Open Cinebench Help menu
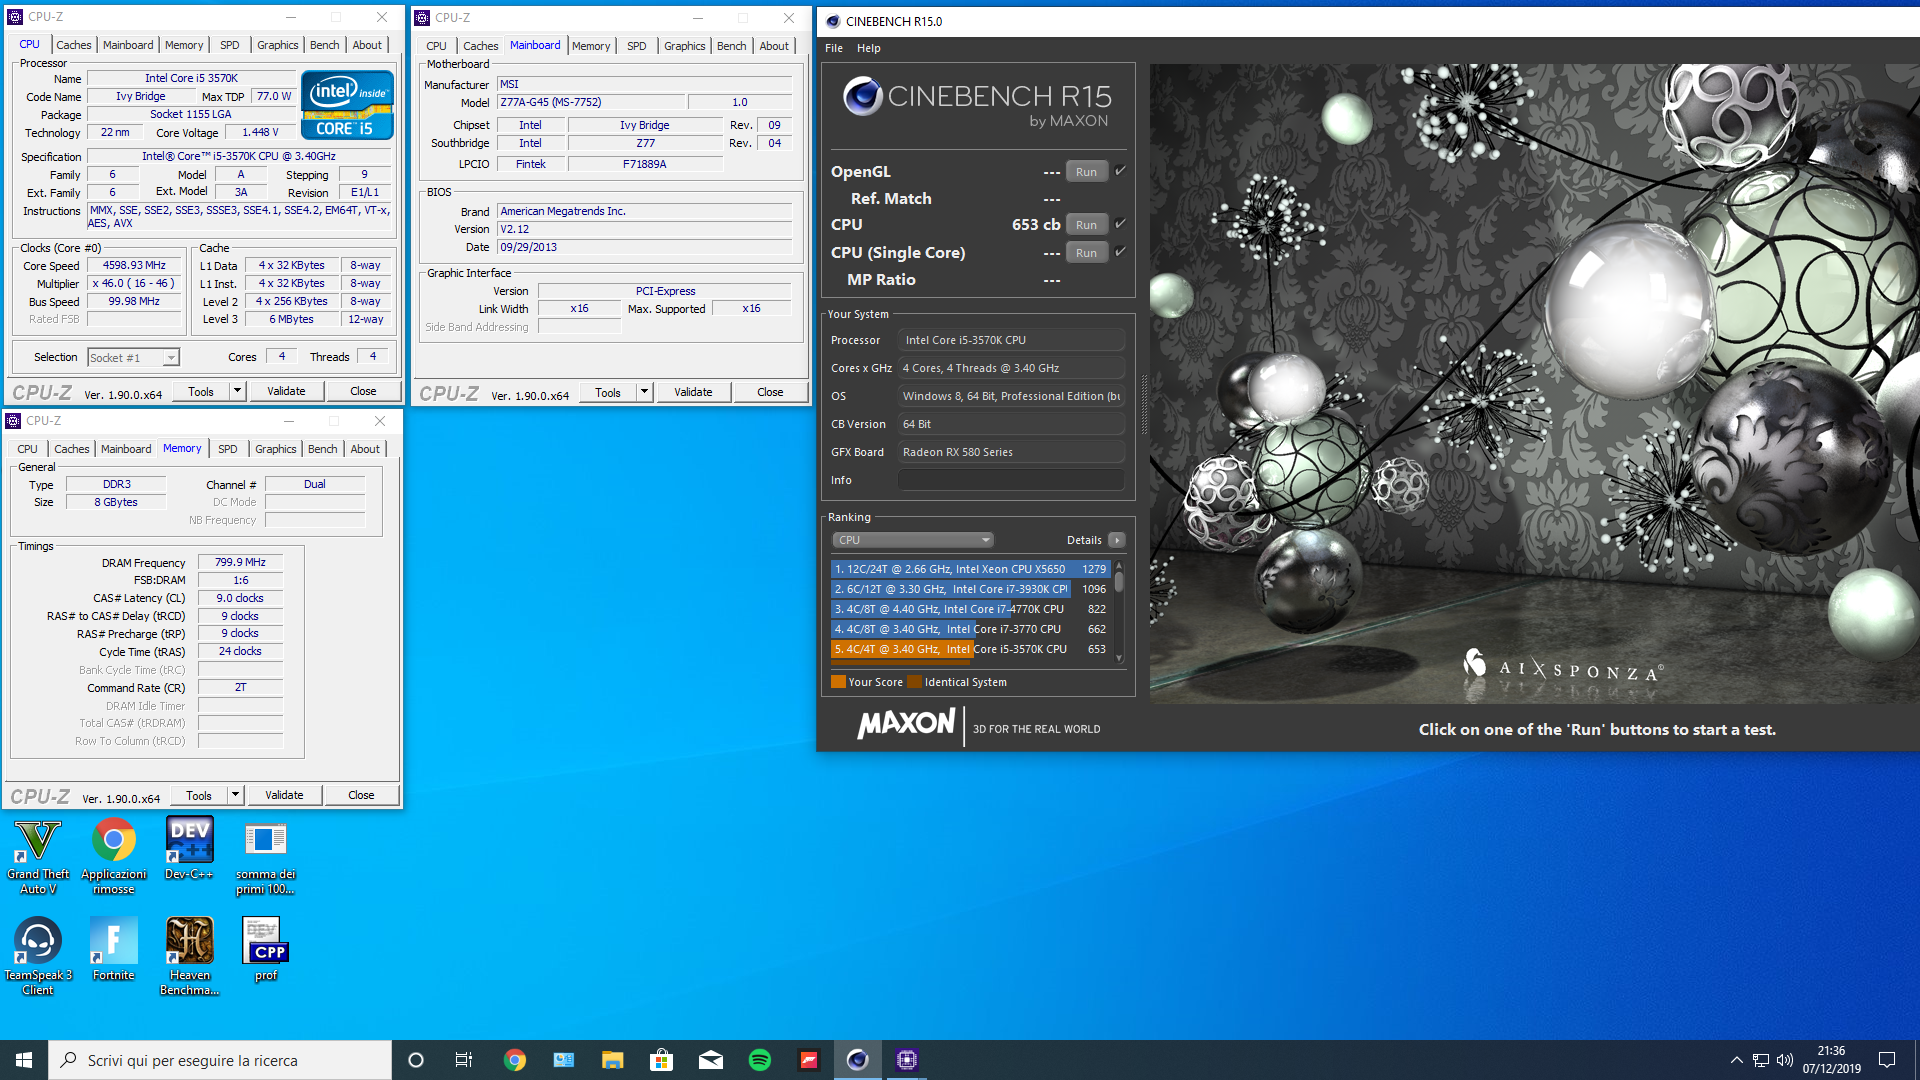The image size is (1920, 1080). tap(869, 48)
